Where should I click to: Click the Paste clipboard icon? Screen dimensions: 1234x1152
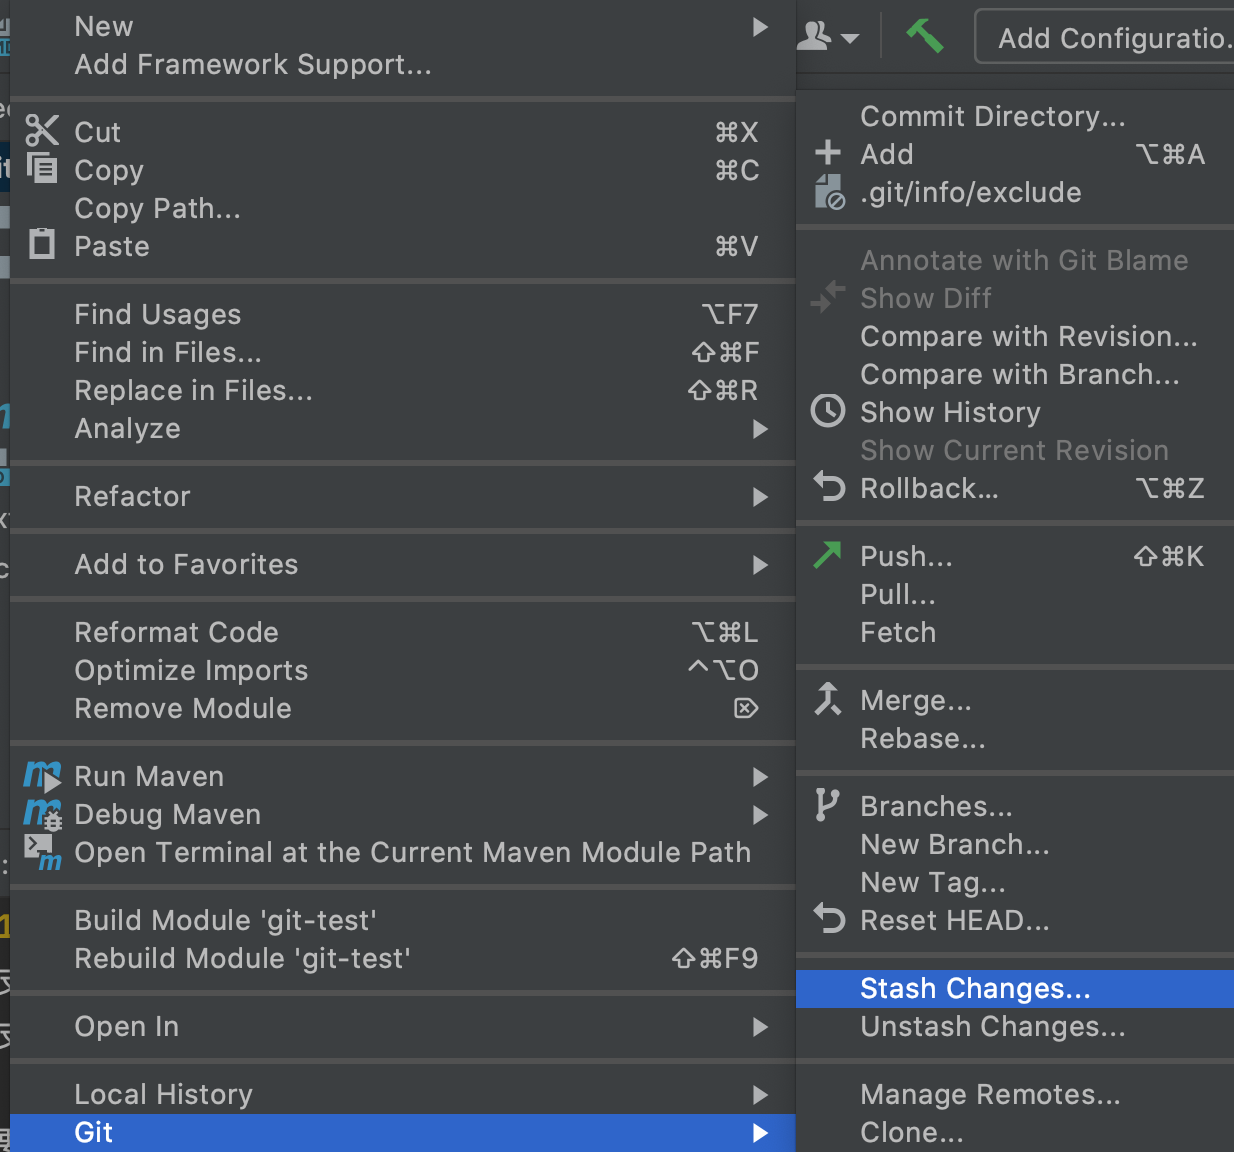point(42,244)
